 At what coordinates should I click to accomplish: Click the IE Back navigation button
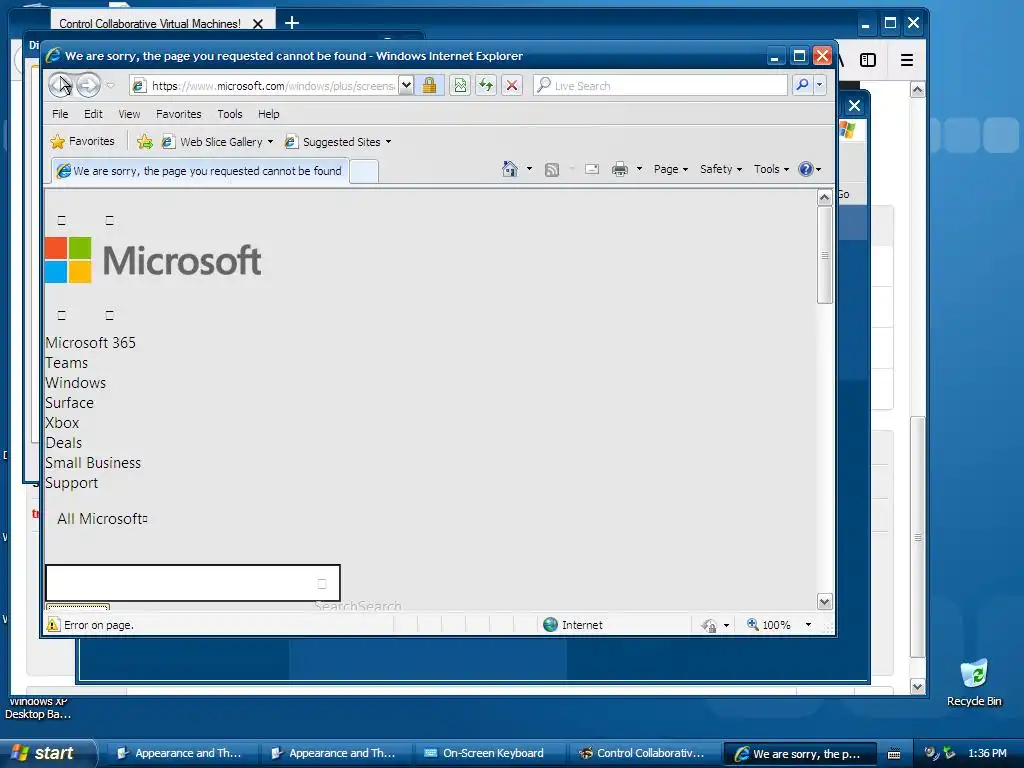[61, 85]
